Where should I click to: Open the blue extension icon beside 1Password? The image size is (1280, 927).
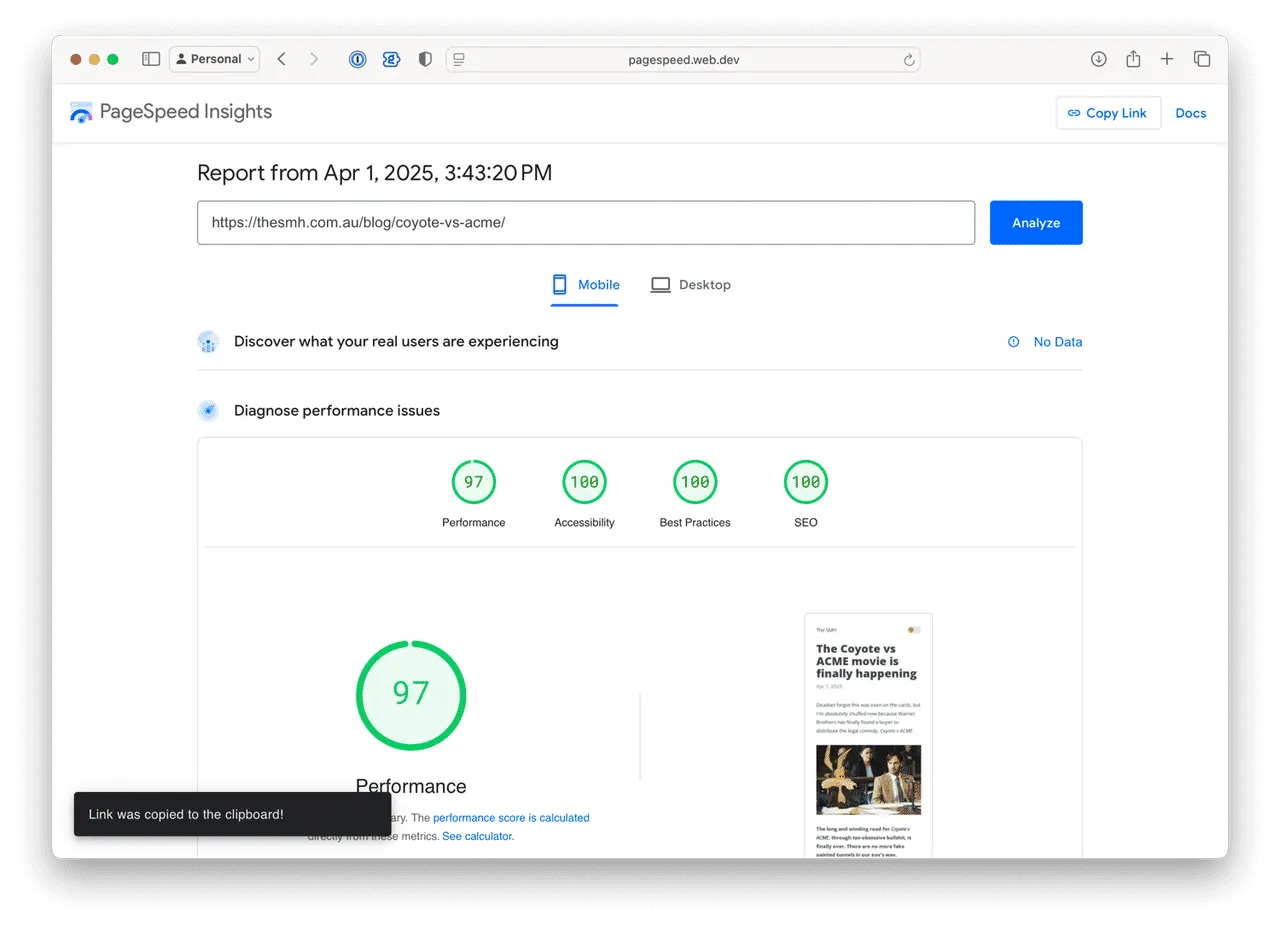391,59
